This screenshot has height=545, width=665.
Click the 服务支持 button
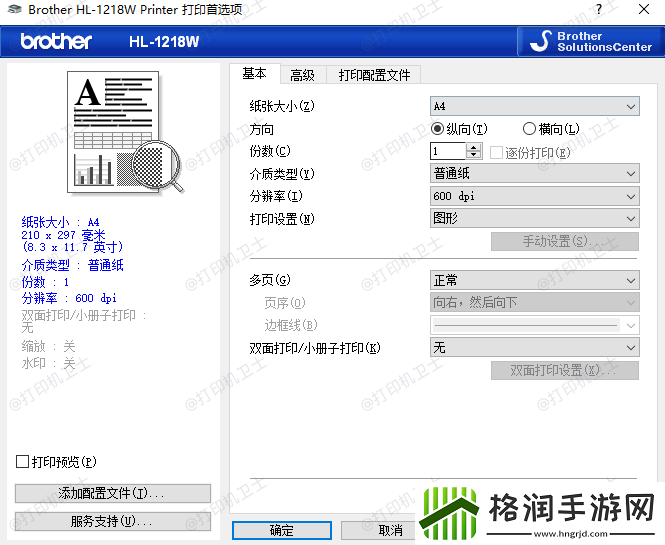(113, 521)
